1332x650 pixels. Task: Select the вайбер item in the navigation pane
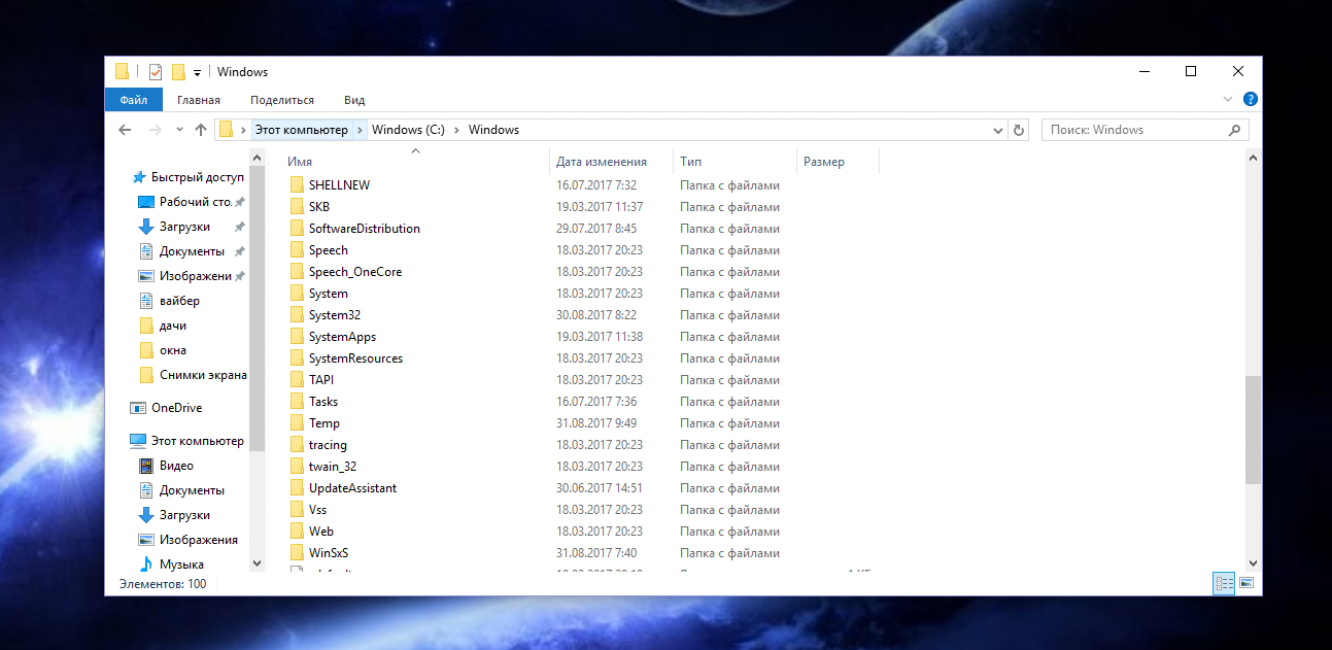[179, 301]
